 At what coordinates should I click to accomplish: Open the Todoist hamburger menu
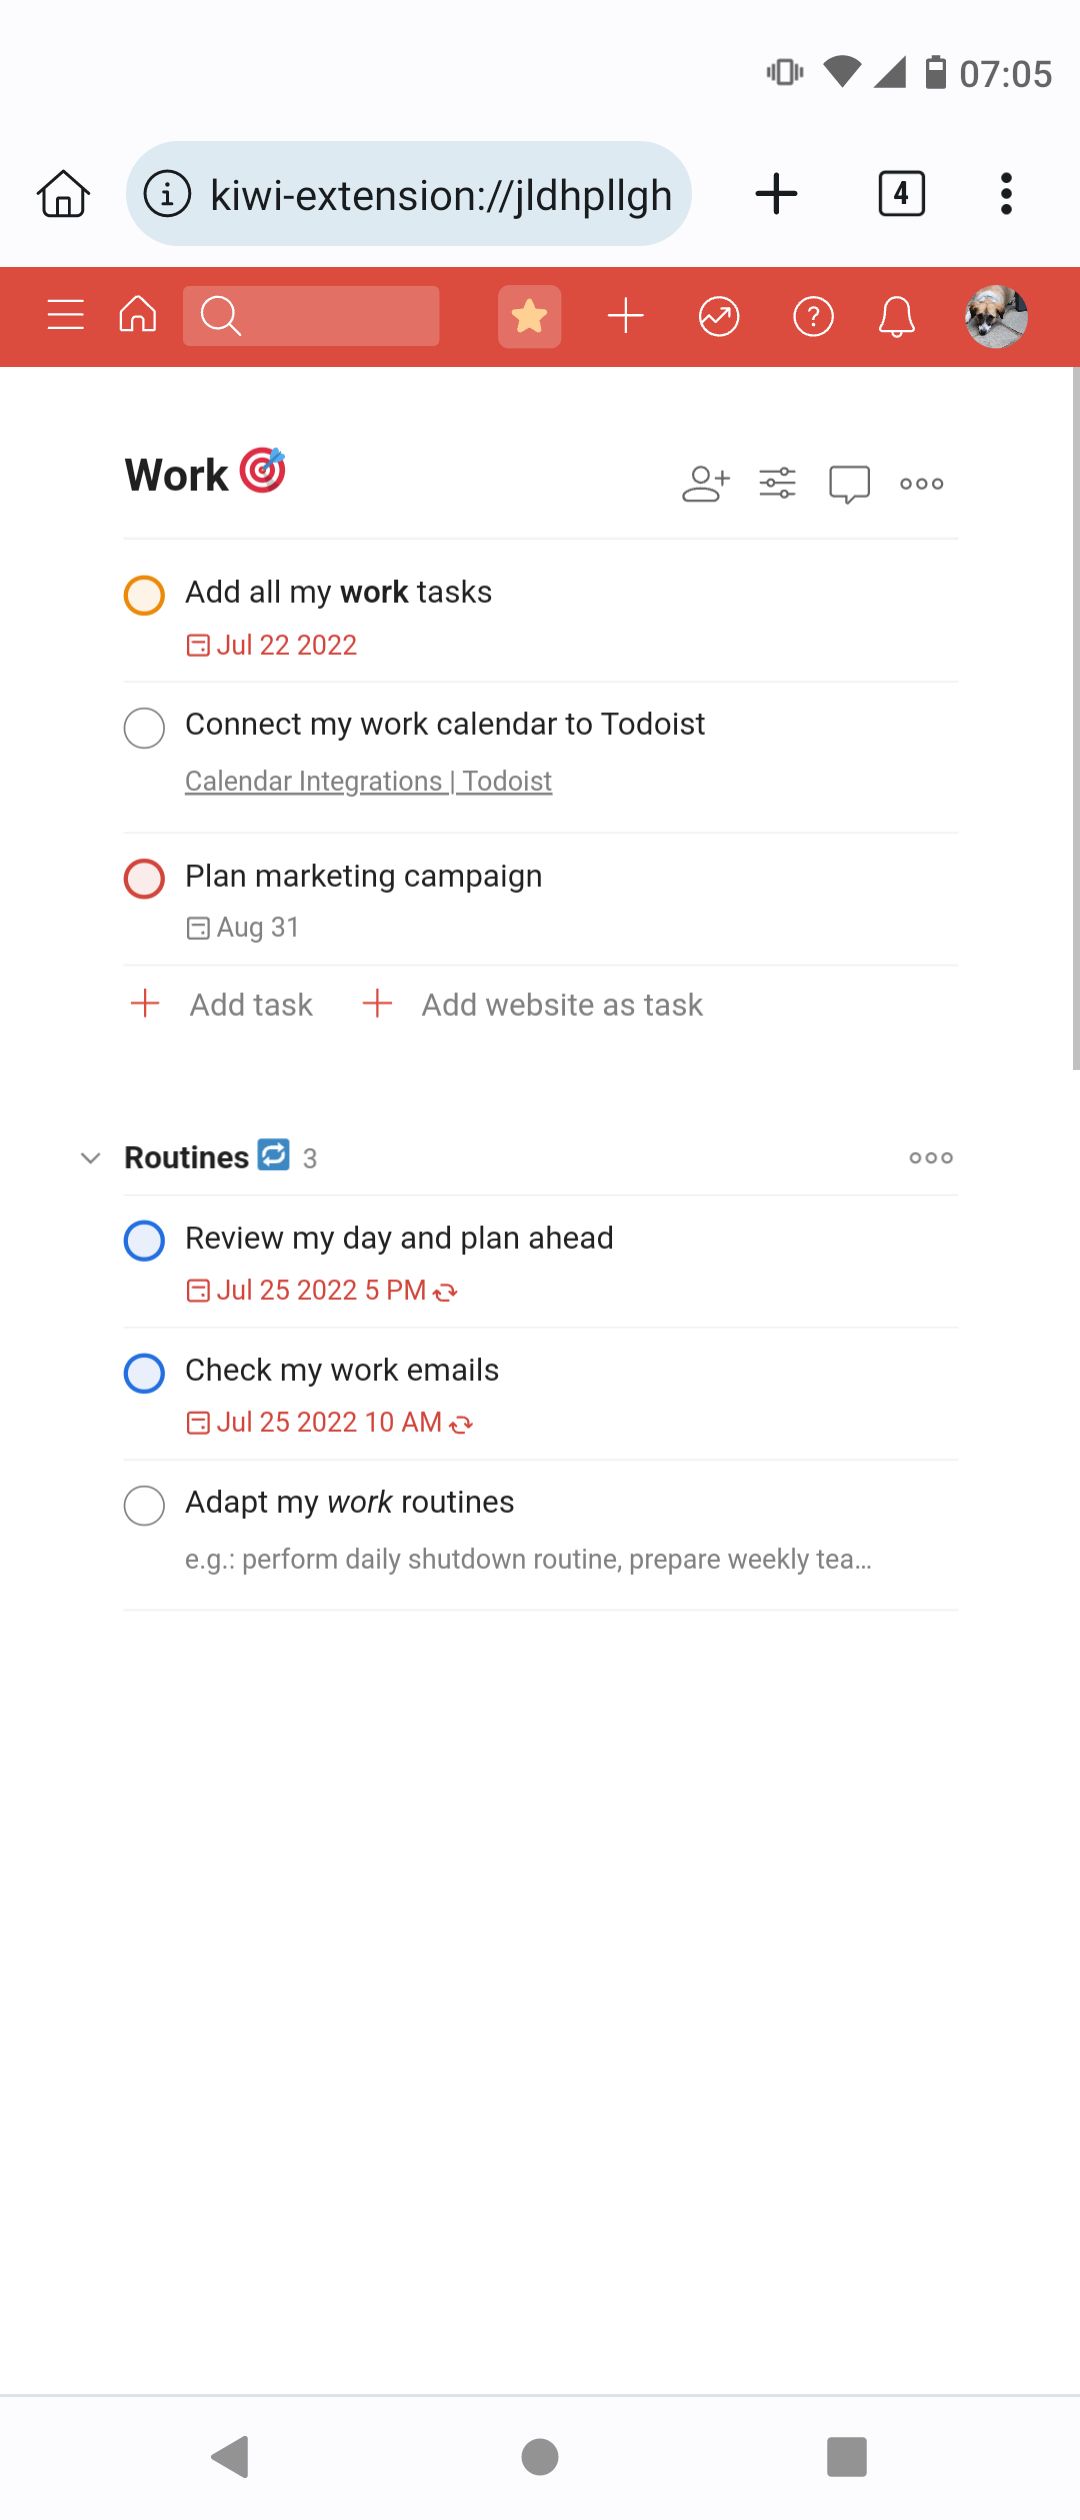[64, 316]
